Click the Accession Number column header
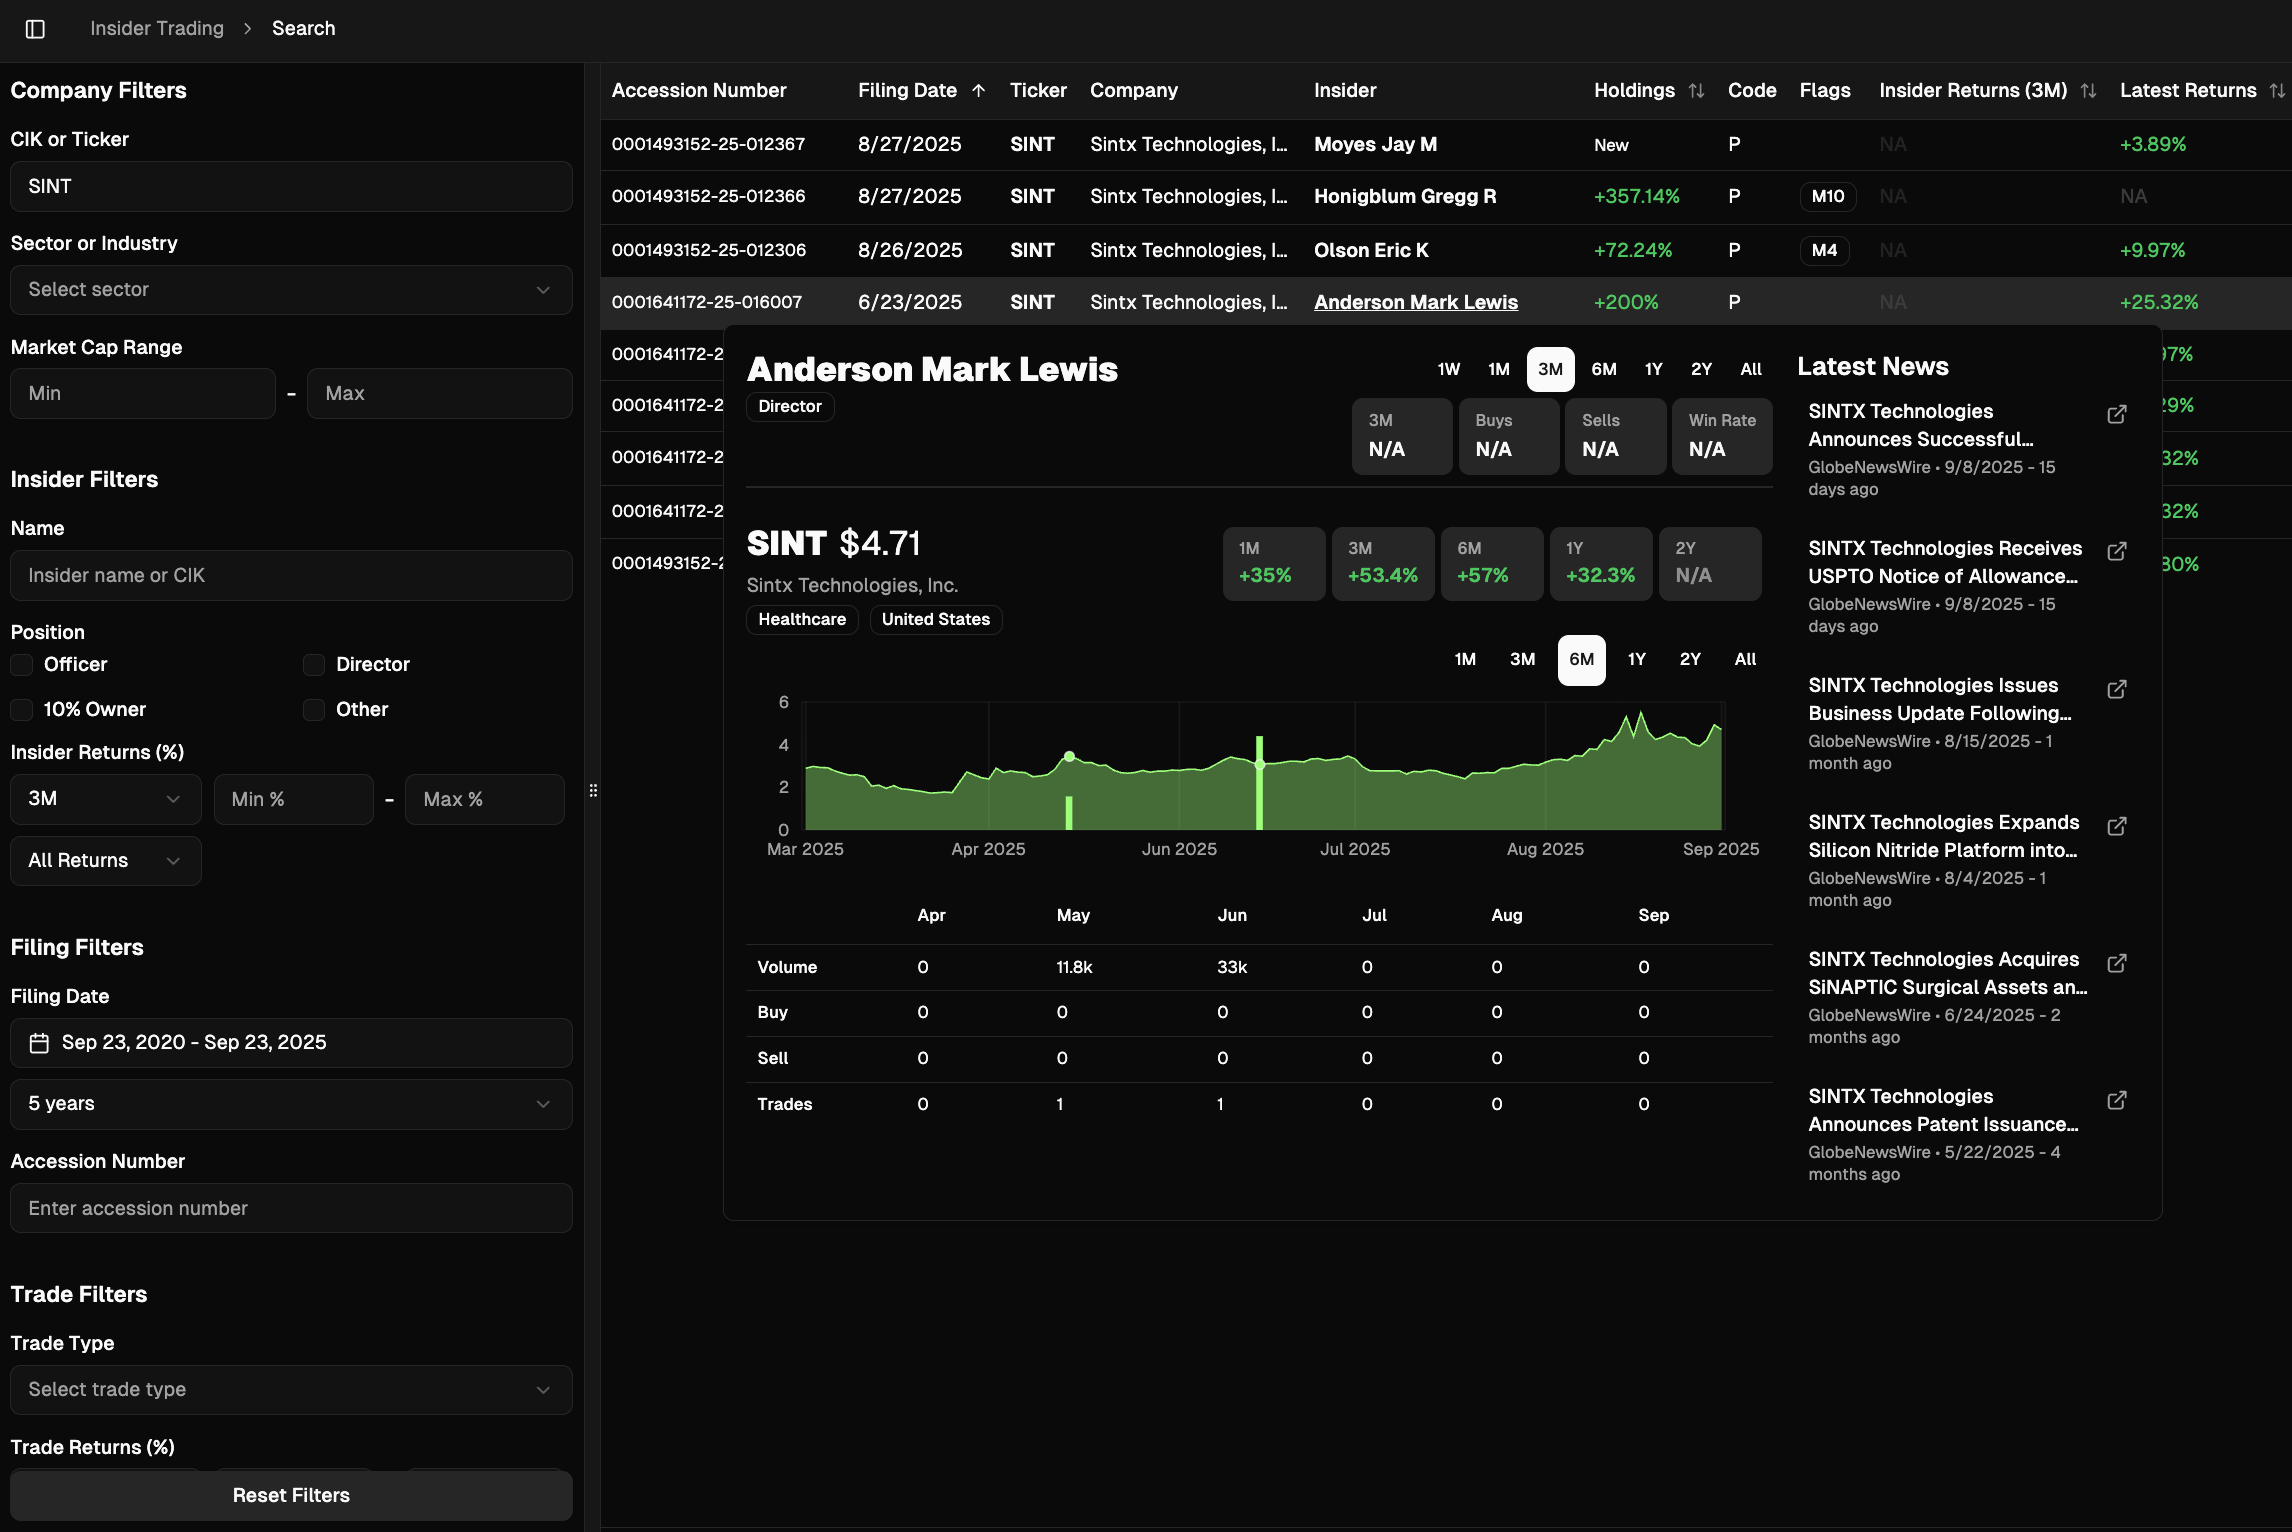Screen dimensions: 2292x1532 (x=699, y=91)
